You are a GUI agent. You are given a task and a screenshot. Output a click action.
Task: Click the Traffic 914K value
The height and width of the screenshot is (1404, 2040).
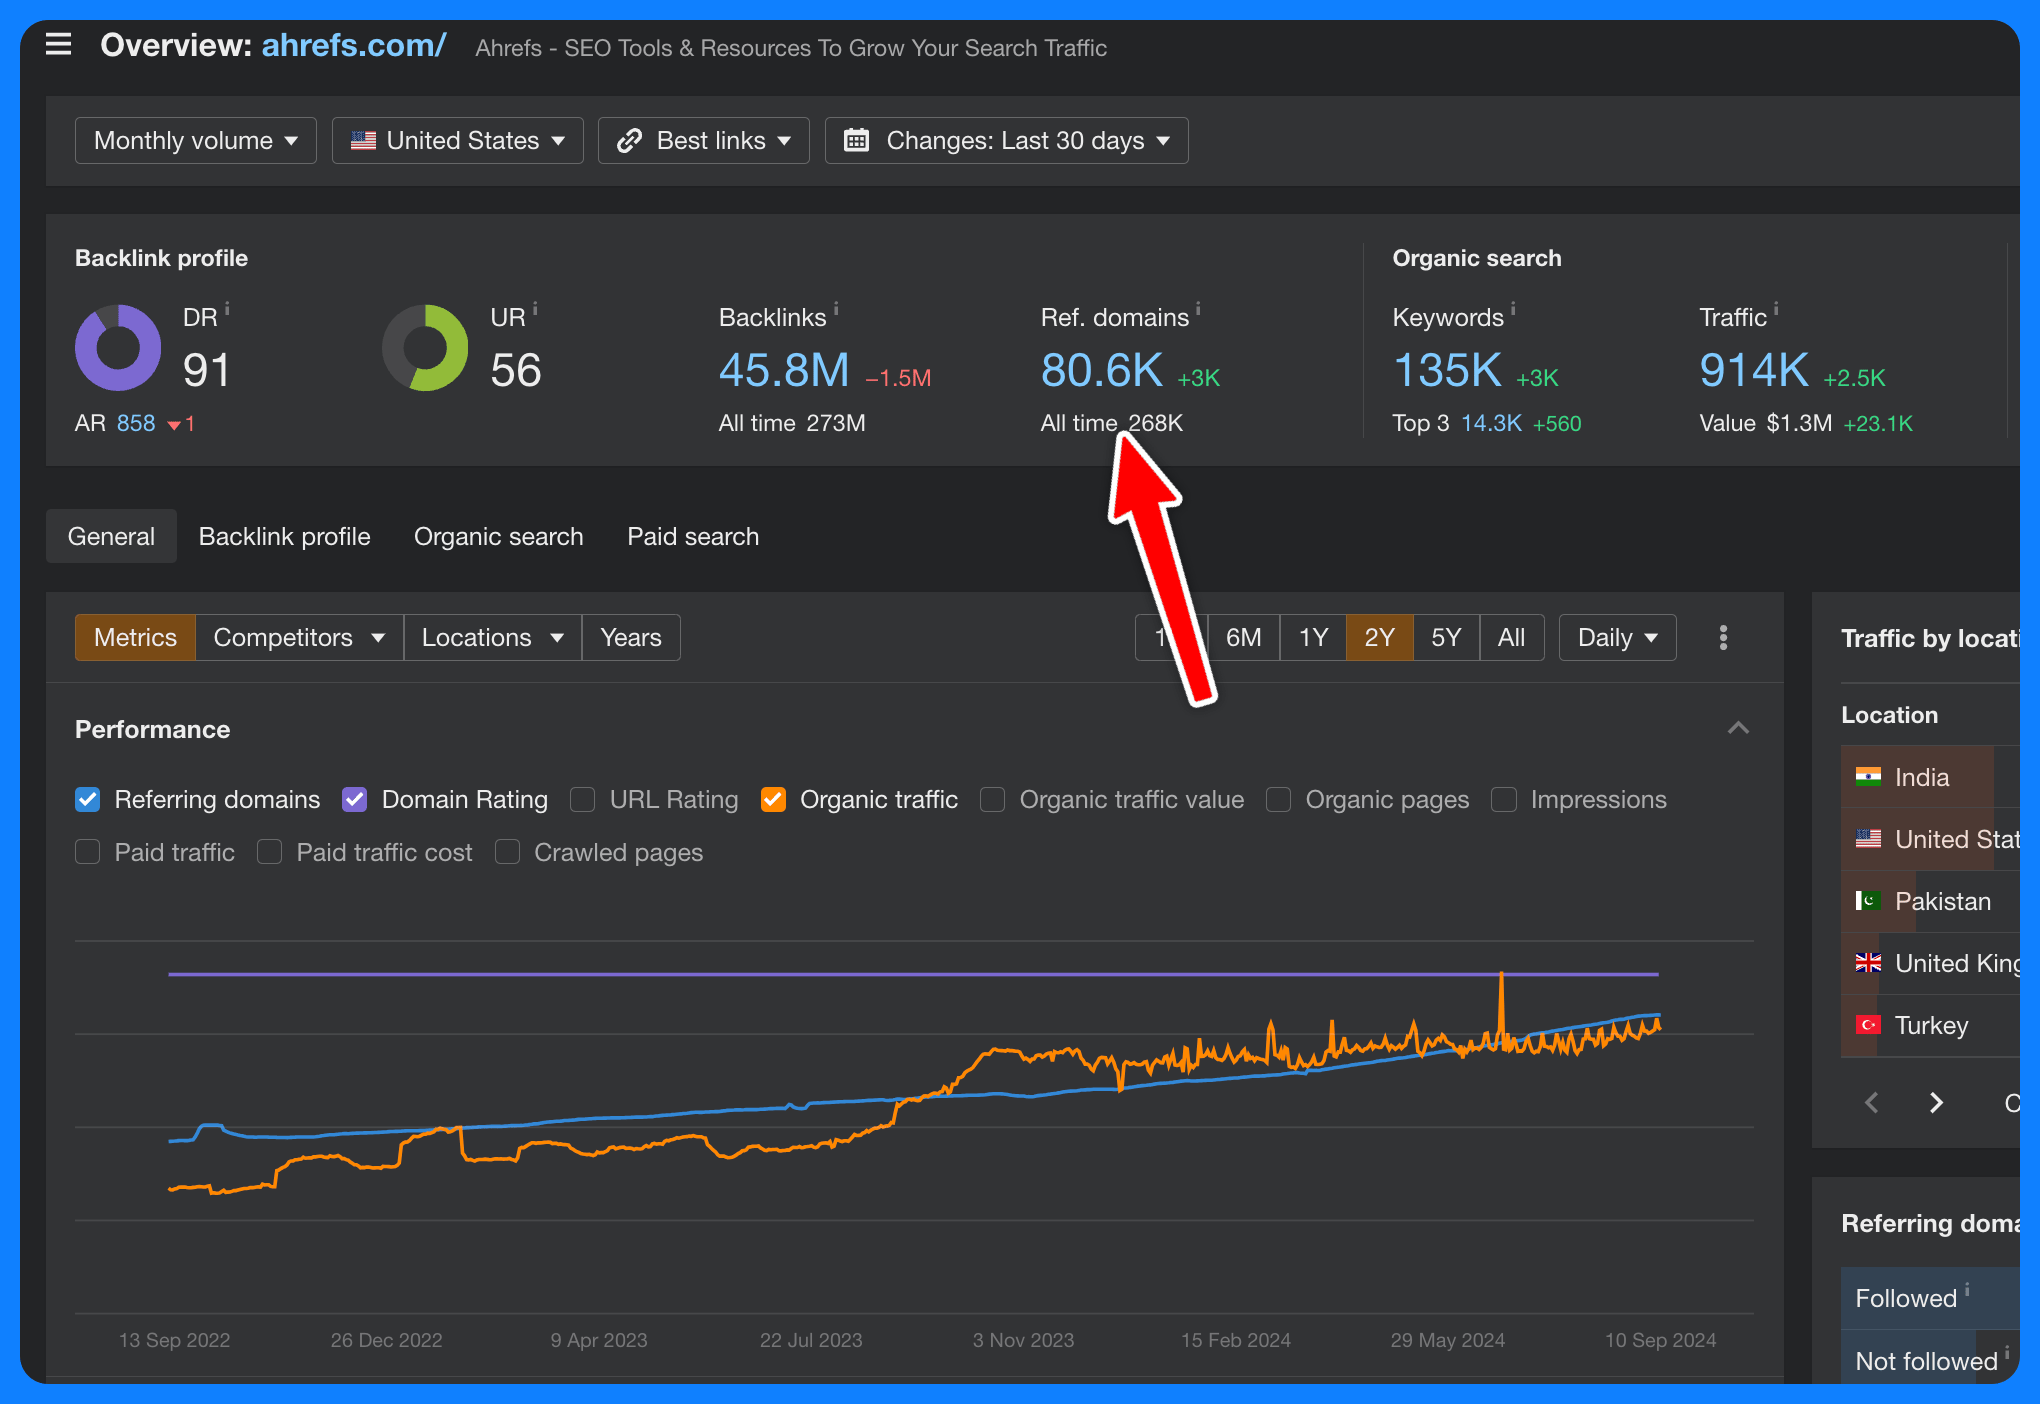(x=1754, y=370)
